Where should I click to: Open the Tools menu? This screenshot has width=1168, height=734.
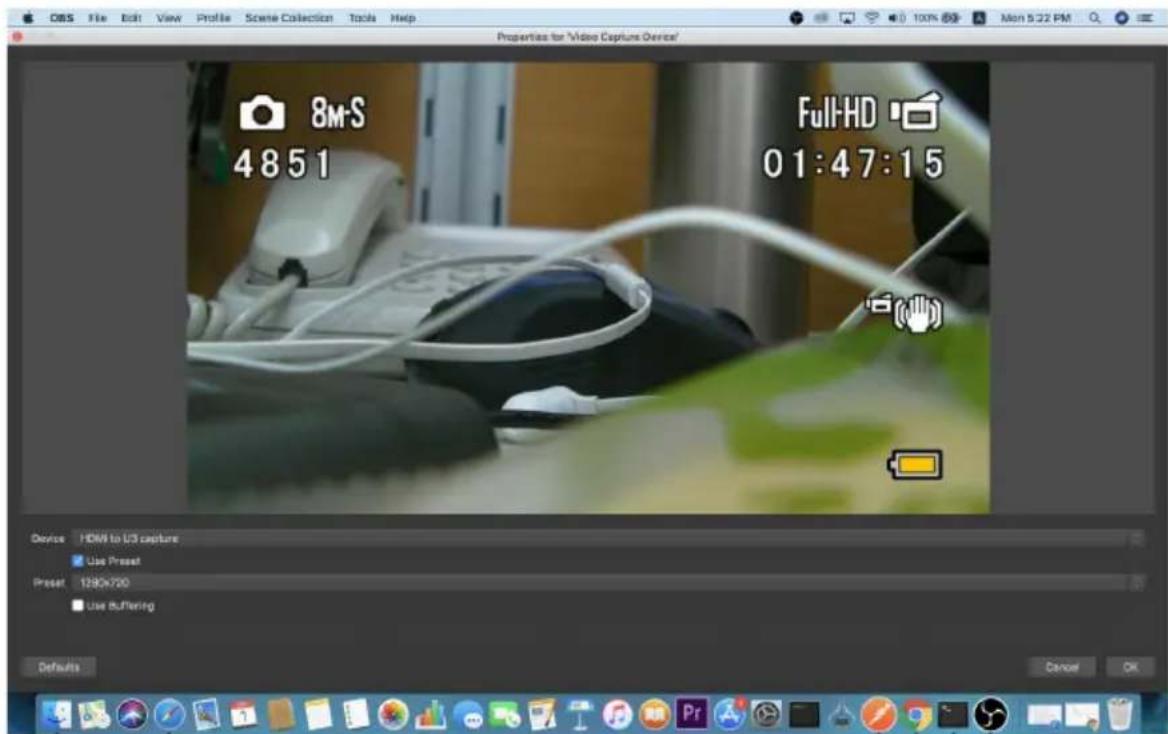[363, 18]
